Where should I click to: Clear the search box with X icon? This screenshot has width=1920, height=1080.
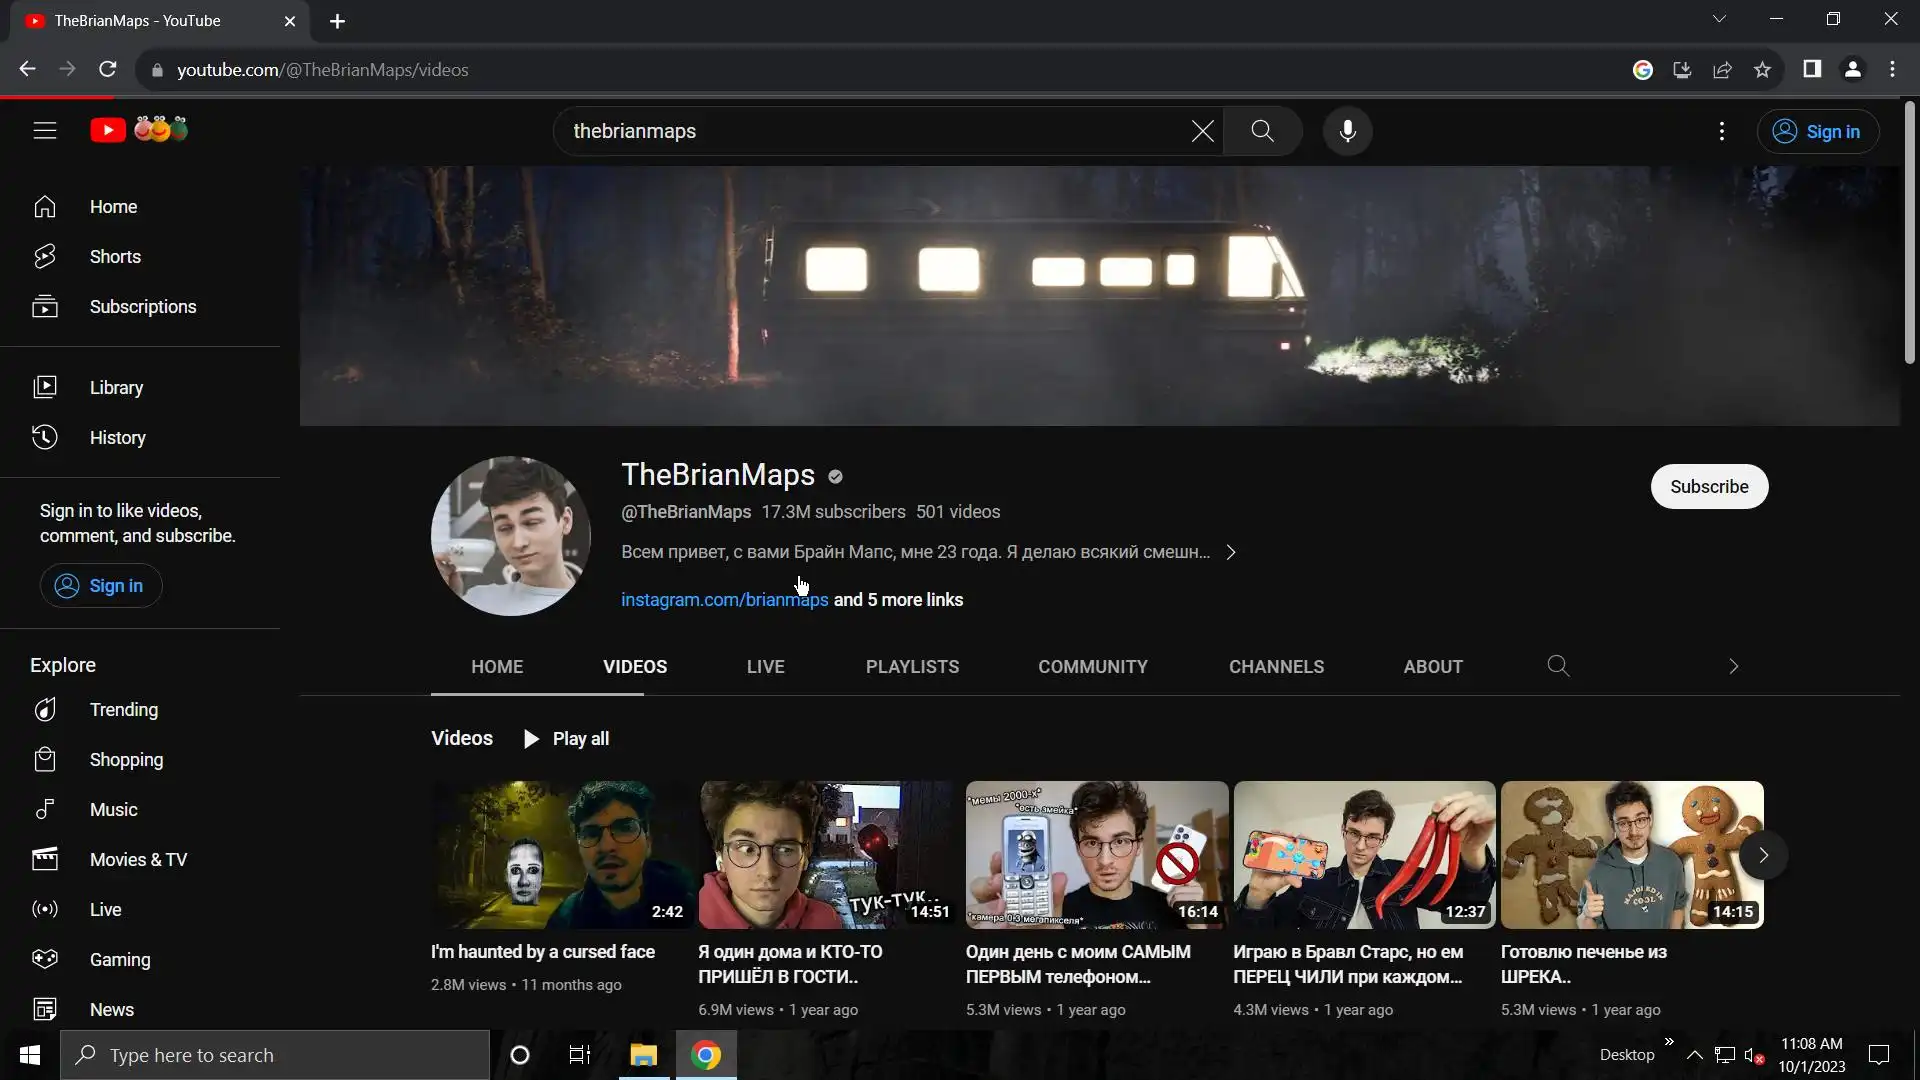pyautogui.click(x=1202, y=131)
